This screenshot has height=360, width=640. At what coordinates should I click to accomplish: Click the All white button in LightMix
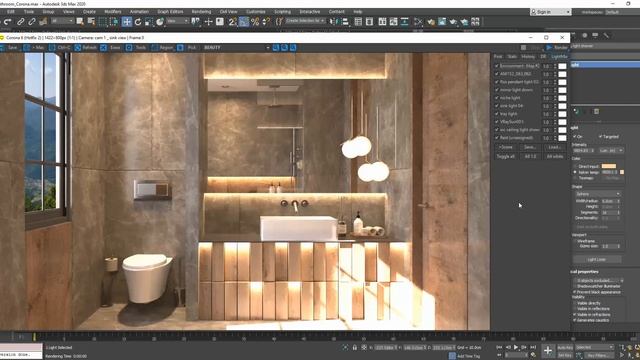click(555, 156)
